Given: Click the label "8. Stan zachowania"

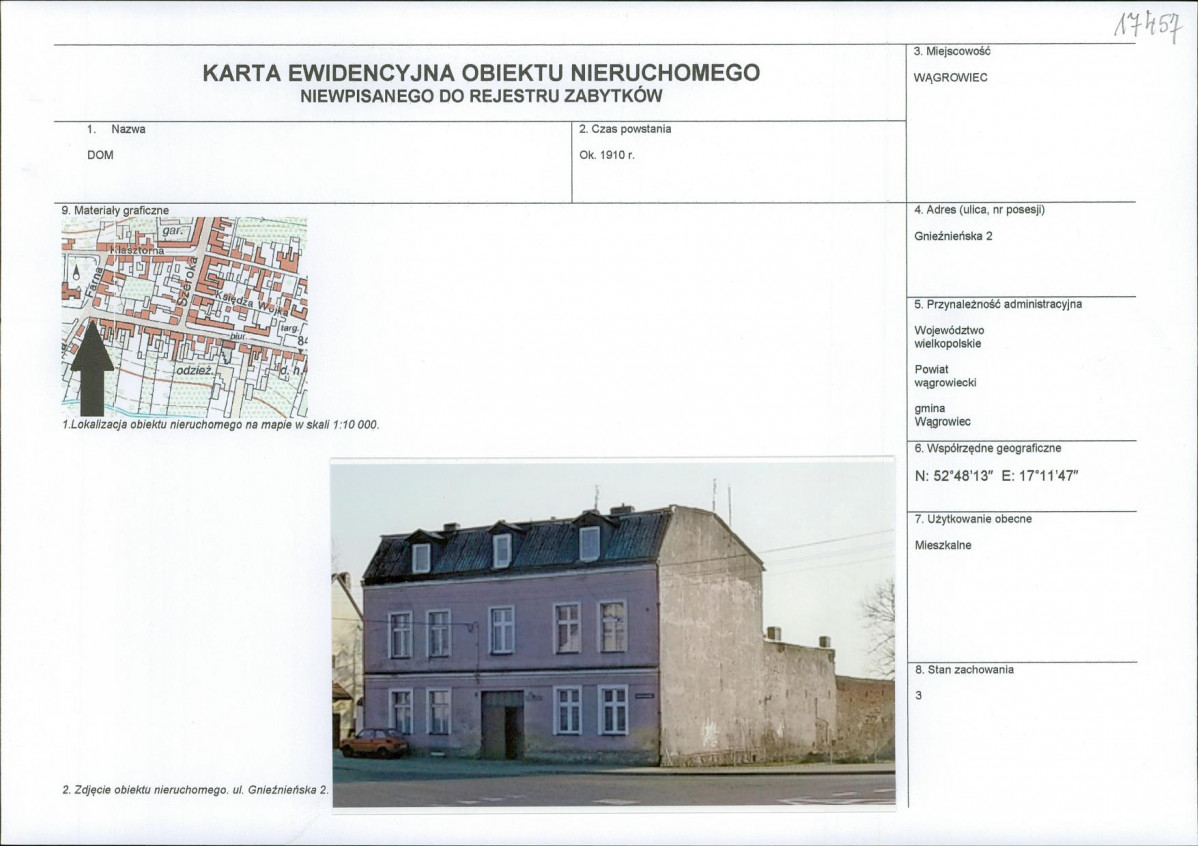Looking at the screenshot, I should (x=964, y=669).
